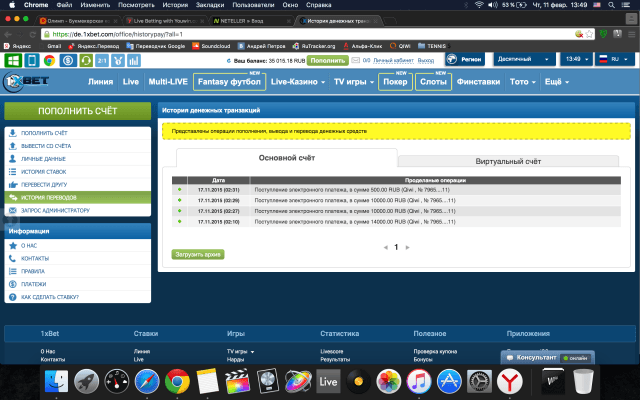Go to next page arrow in pagination

point(407,247)
